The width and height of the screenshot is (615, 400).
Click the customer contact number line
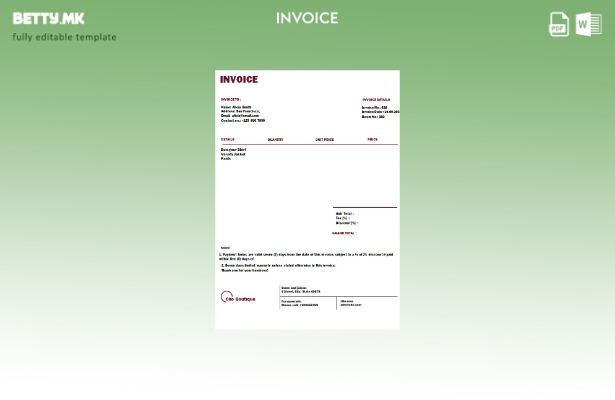click(243, 120)
